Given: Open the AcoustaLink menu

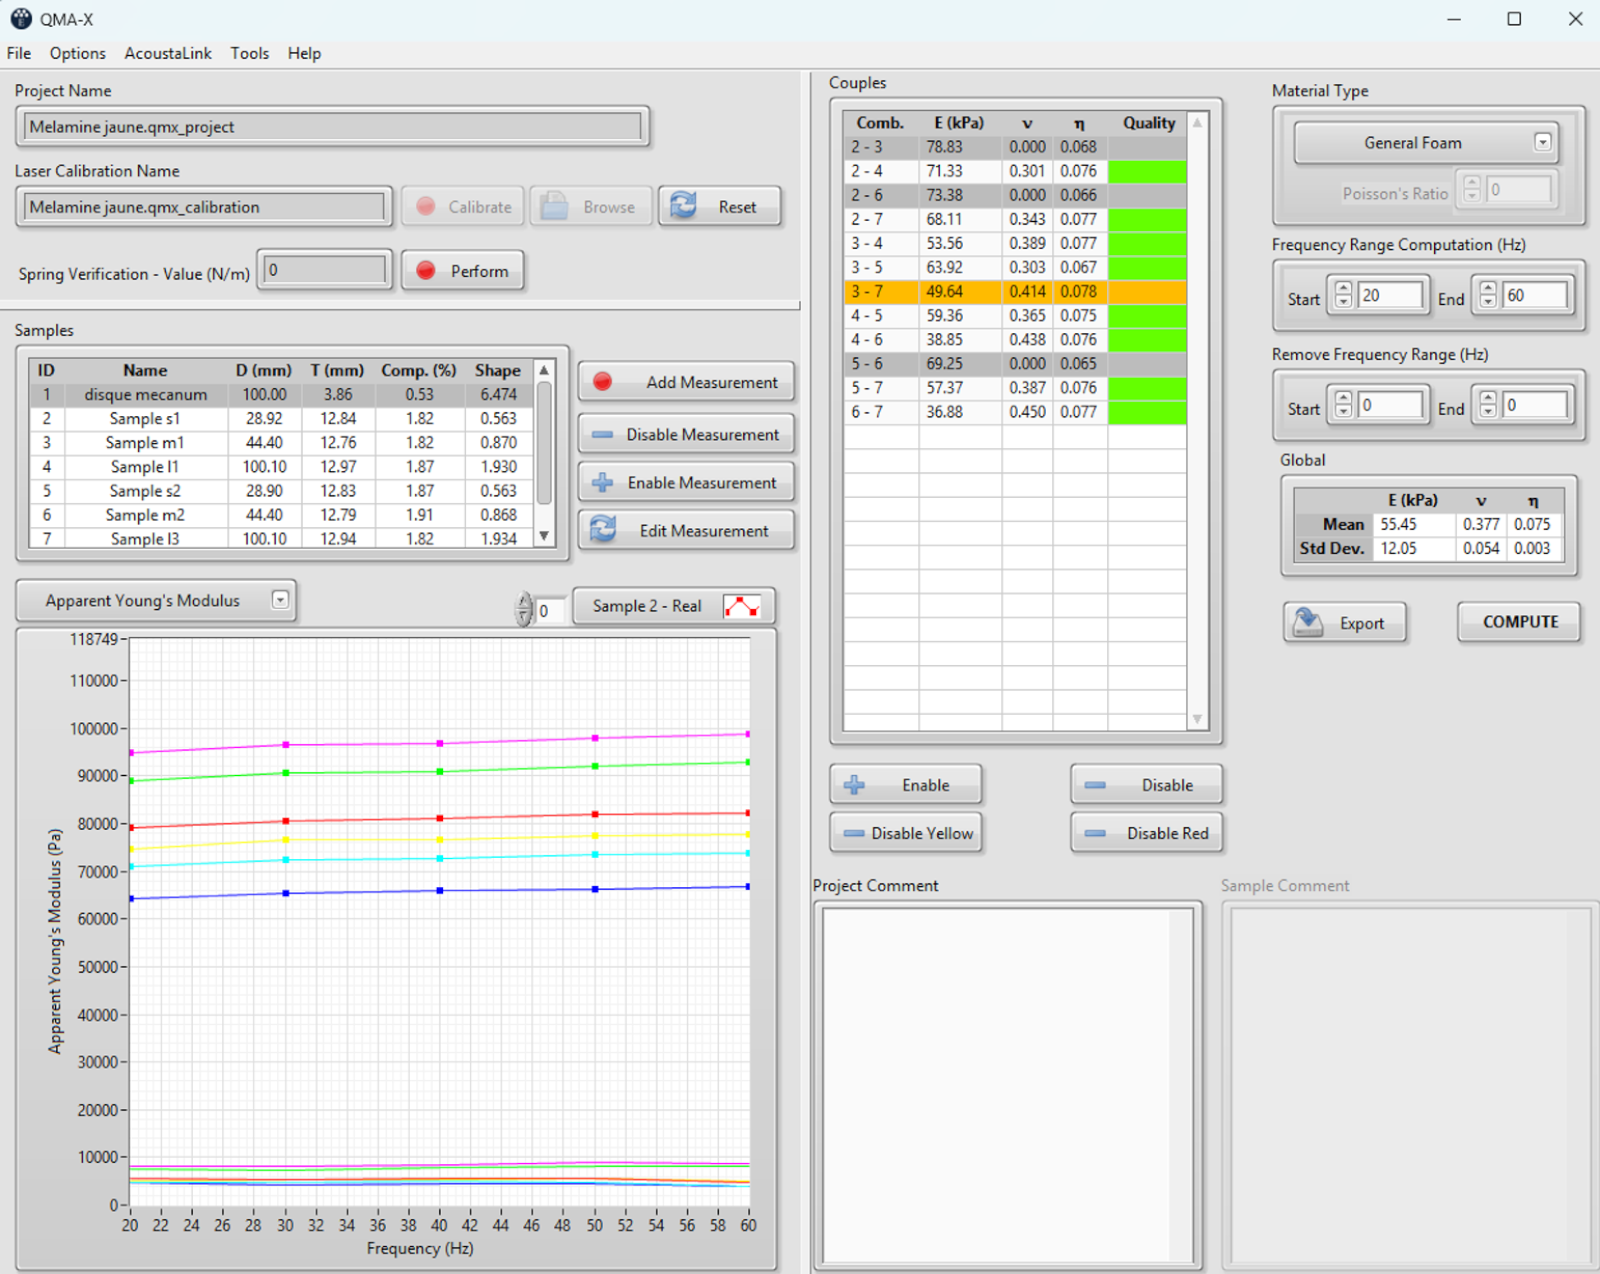Looking at the screenshot, I should (x=168, y=53).
